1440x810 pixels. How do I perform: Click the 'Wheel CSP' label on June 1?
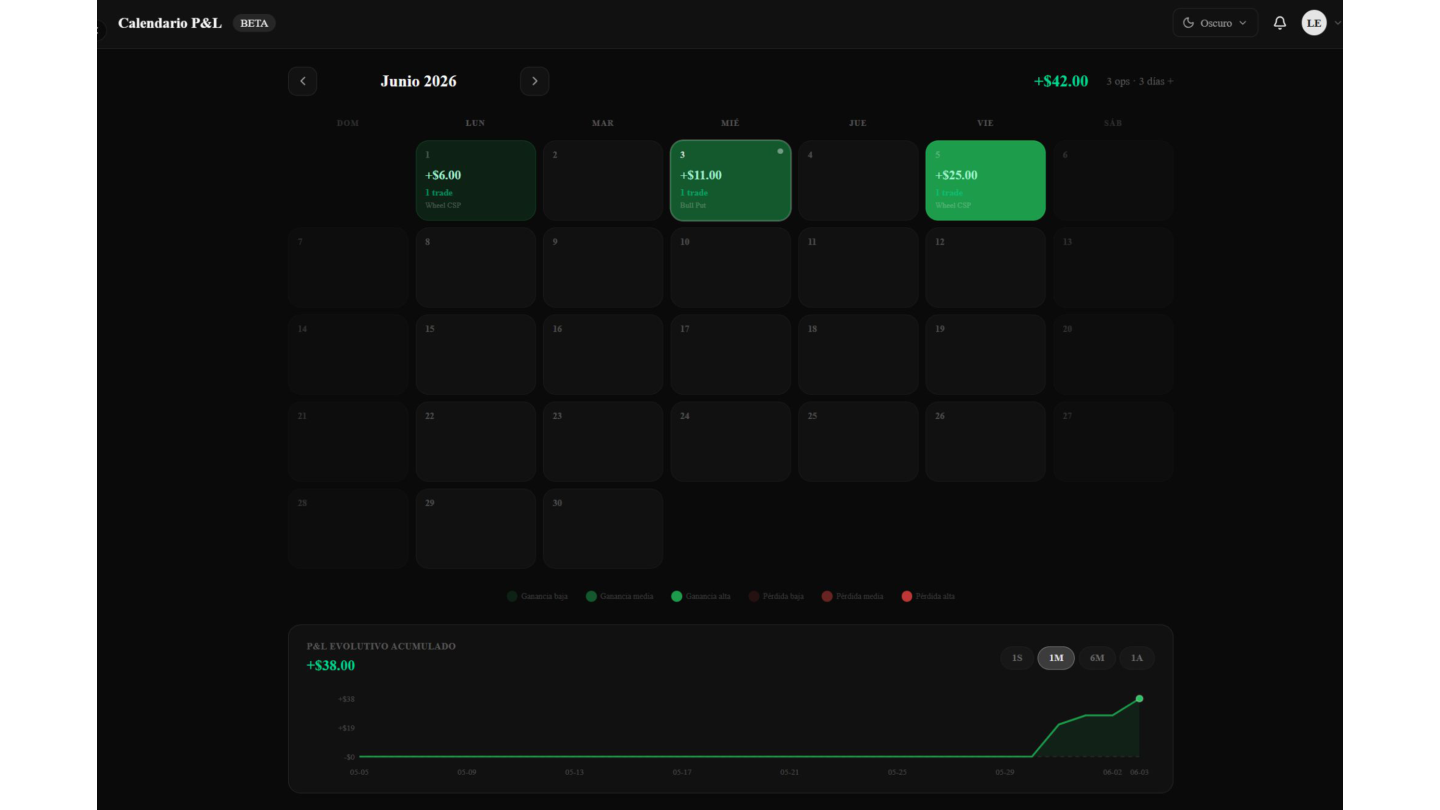coord(443,206)
